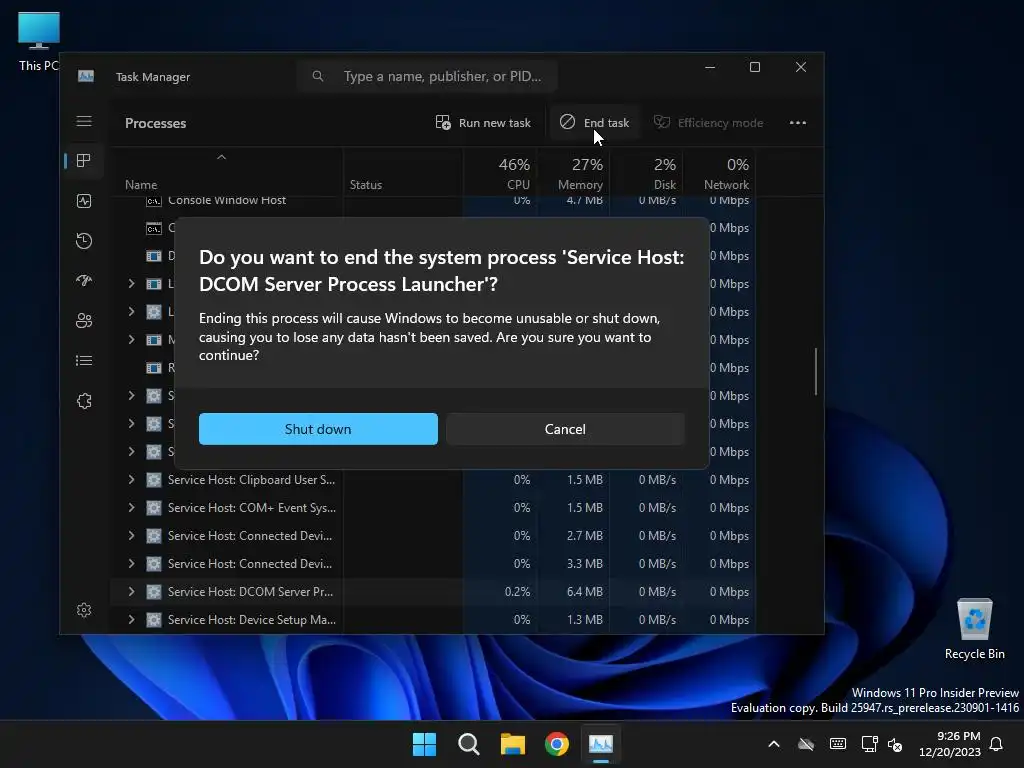The width and height of the screenshot is (1024, 768).
Task: Switch to the Processes tab icon
Action: [x=84, y=161]
